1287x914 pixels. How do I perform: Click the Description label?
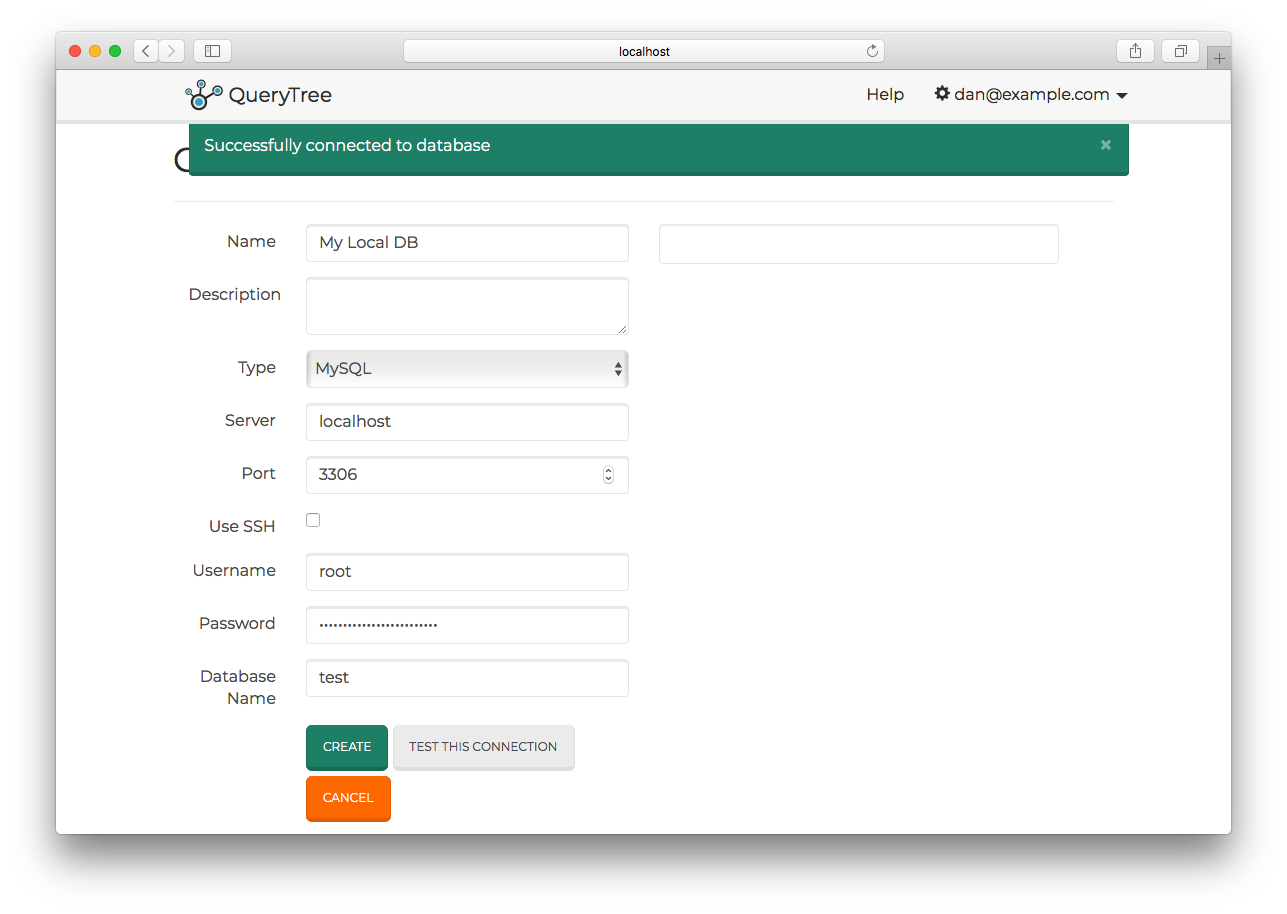(235, 294)
